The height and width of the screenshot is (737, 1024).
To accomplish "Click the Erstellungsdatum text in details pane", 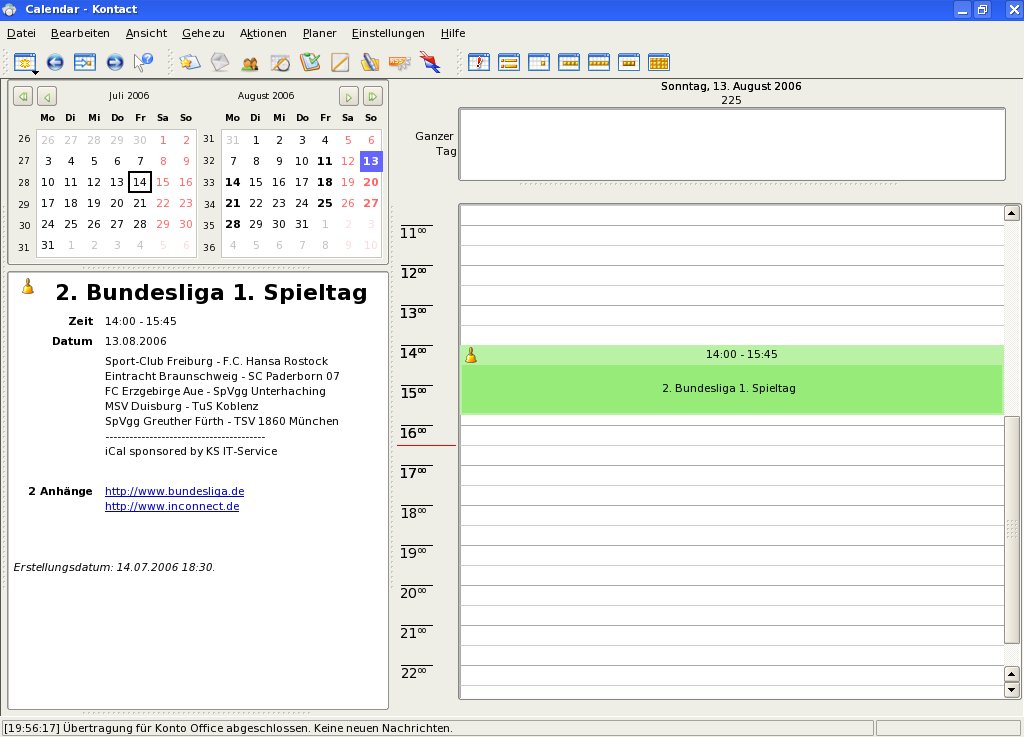I will pyautogui.click(x=114, y=567).
